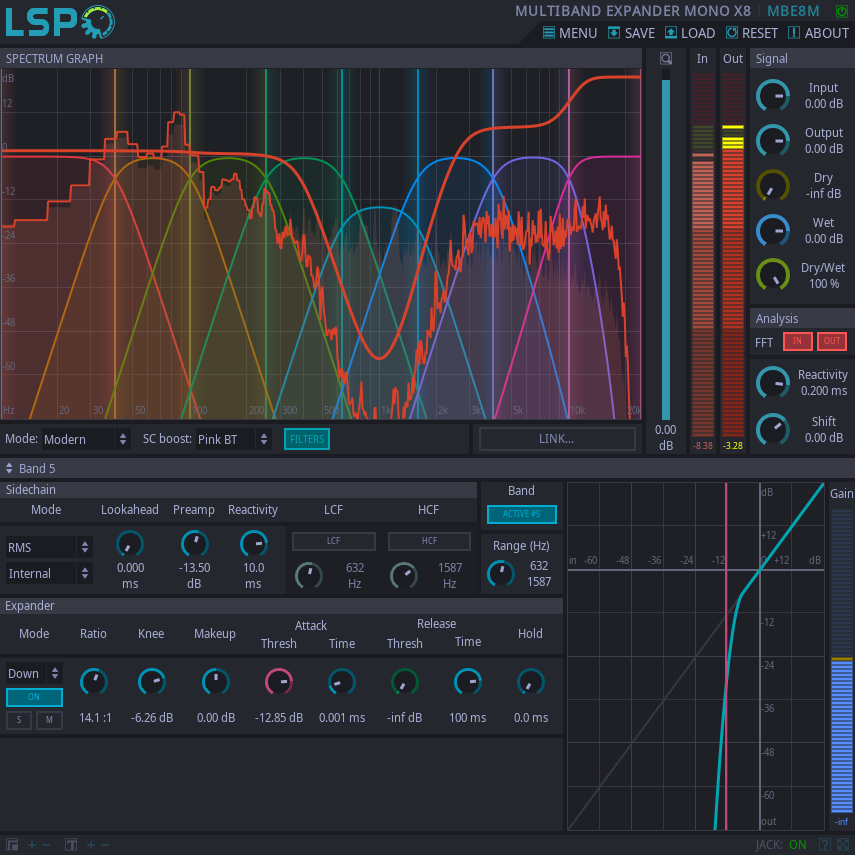Click the sidechain Reactivity knob
Image resolution: width=855 pixels, height=855 pixels.
[254, 544]
